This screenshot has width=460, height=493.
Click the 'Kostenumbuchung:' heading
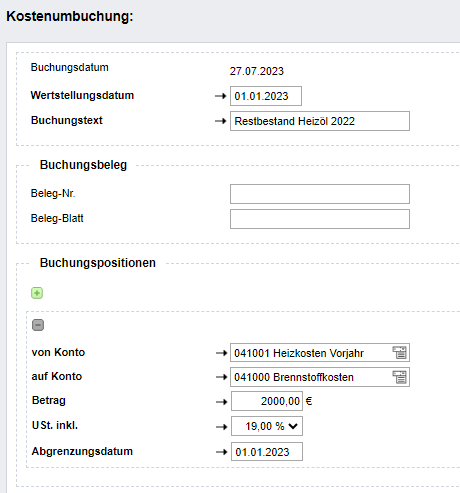pos(70,16)
